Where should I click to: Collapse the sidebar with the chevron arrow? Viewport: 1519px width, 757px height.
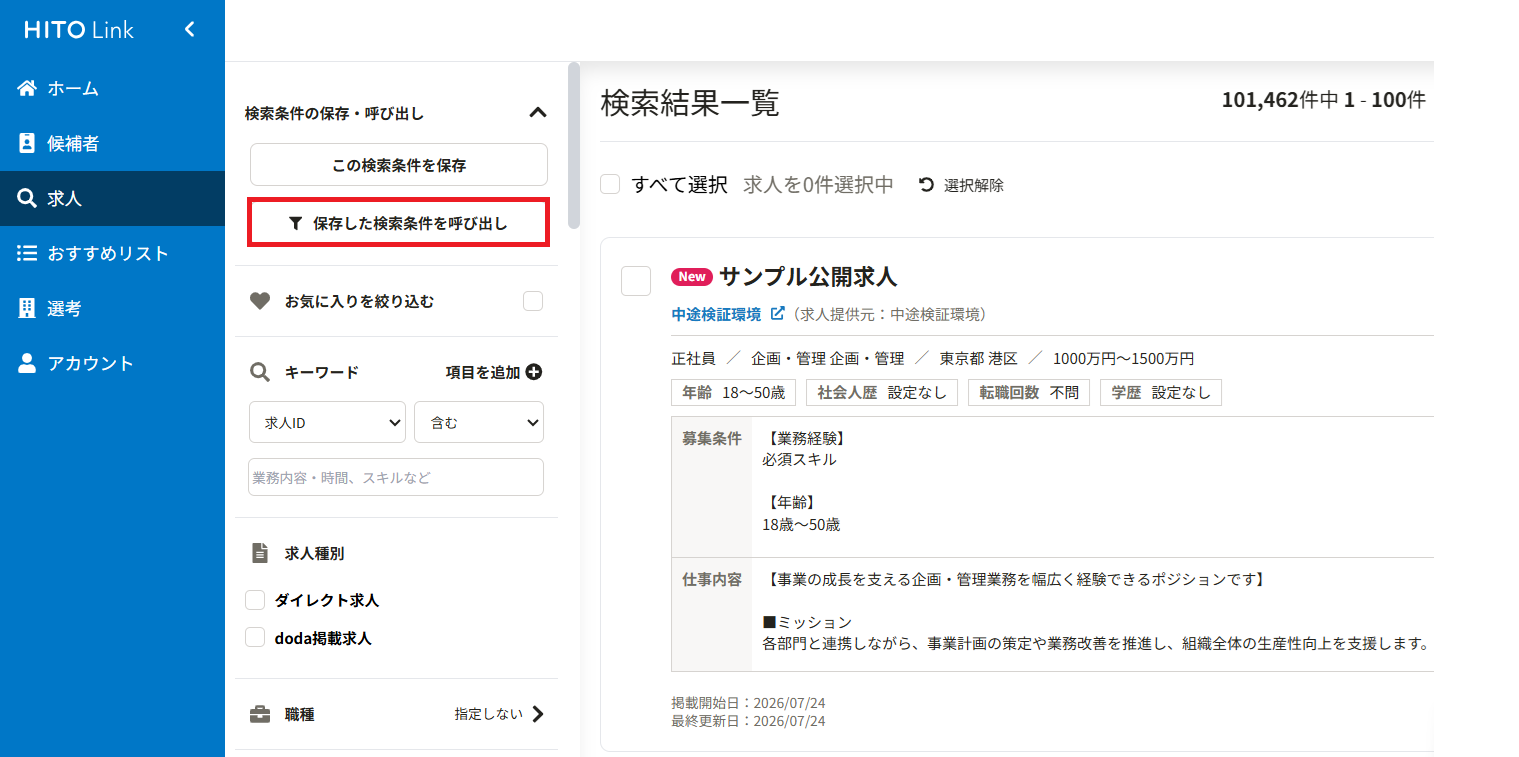190,30
